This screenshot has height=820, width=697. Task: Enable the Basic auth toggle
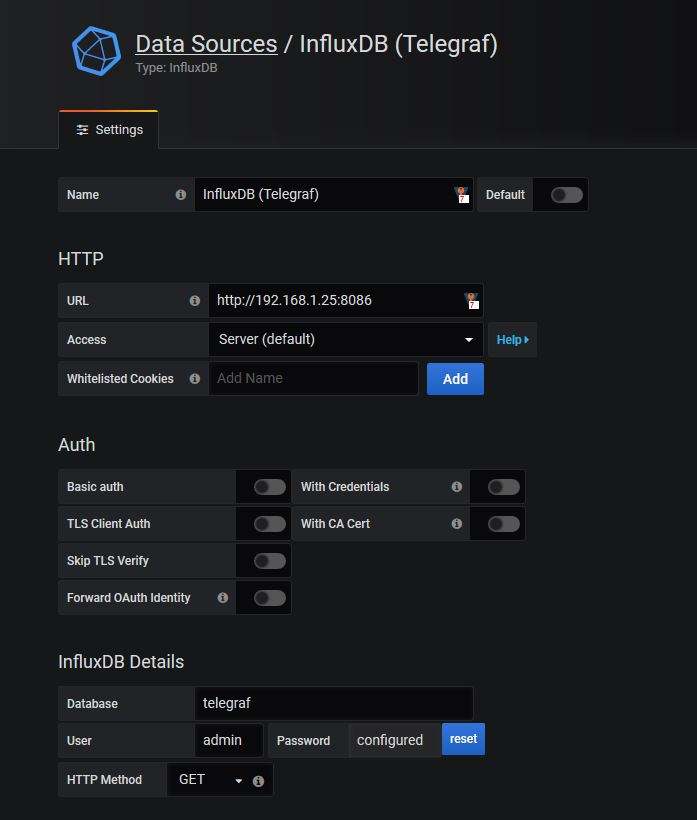tap(269, 487)
